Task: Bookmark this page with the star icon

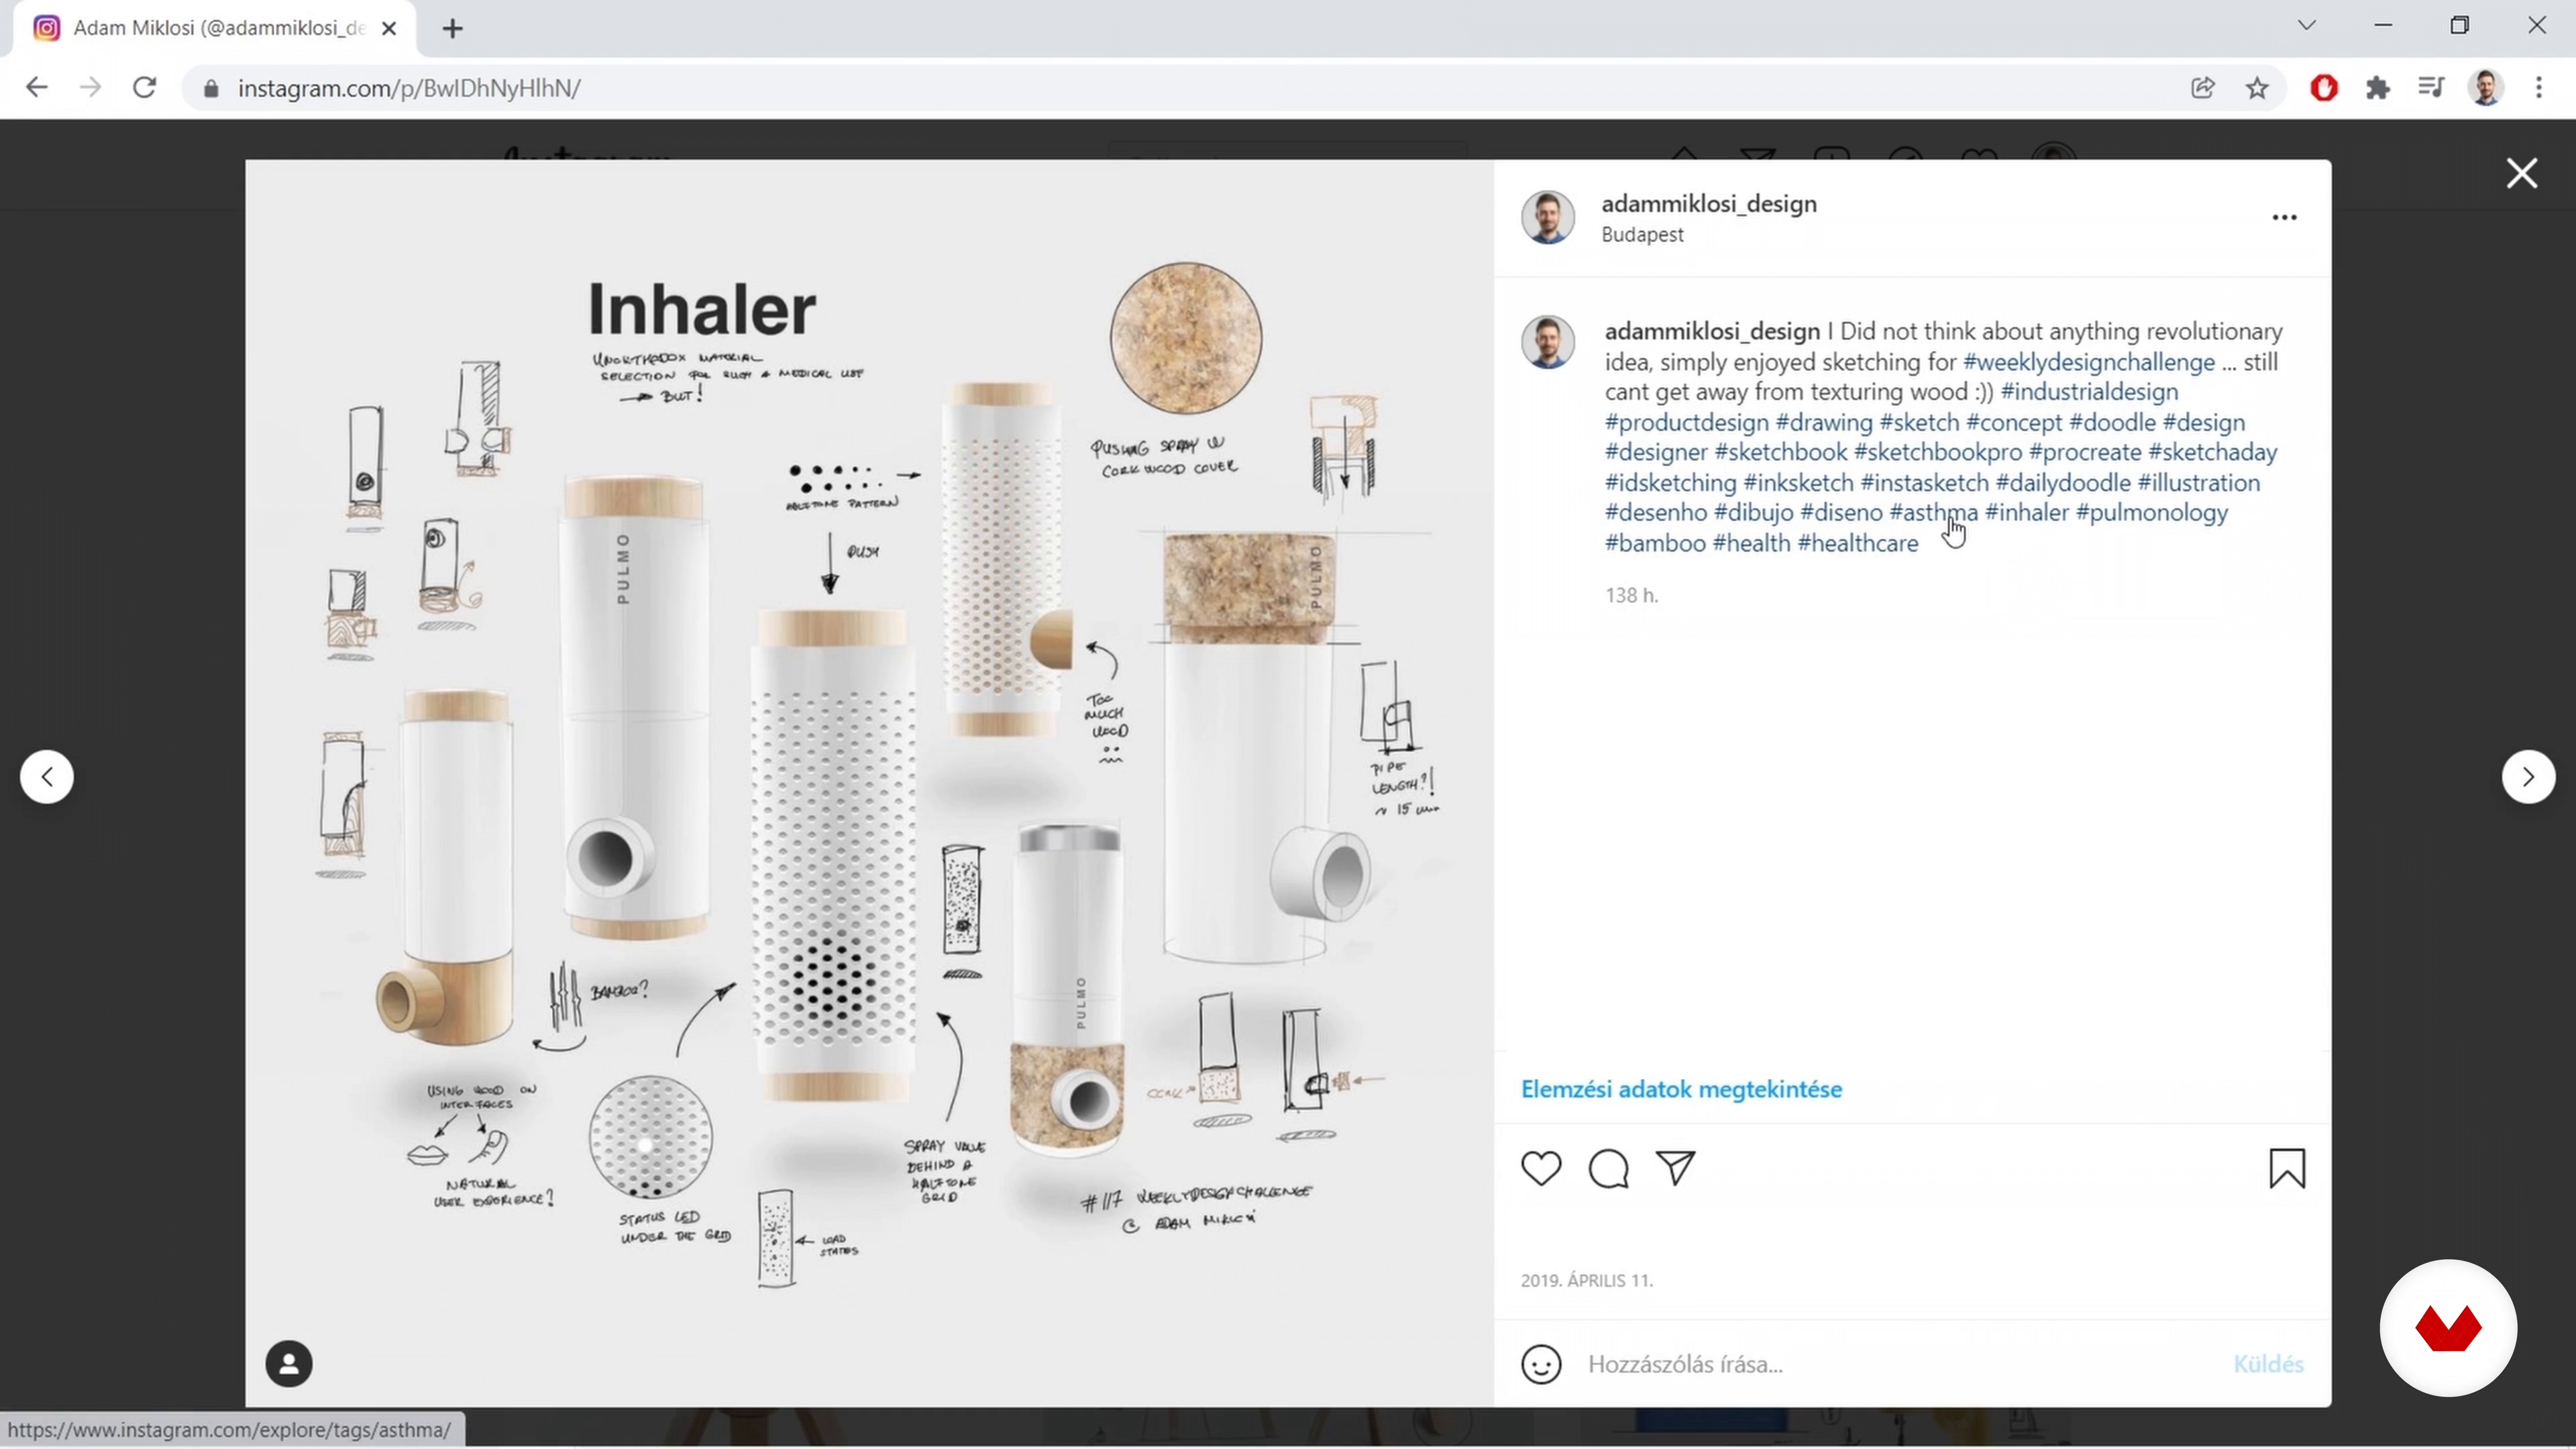Action: point(2257,88)
